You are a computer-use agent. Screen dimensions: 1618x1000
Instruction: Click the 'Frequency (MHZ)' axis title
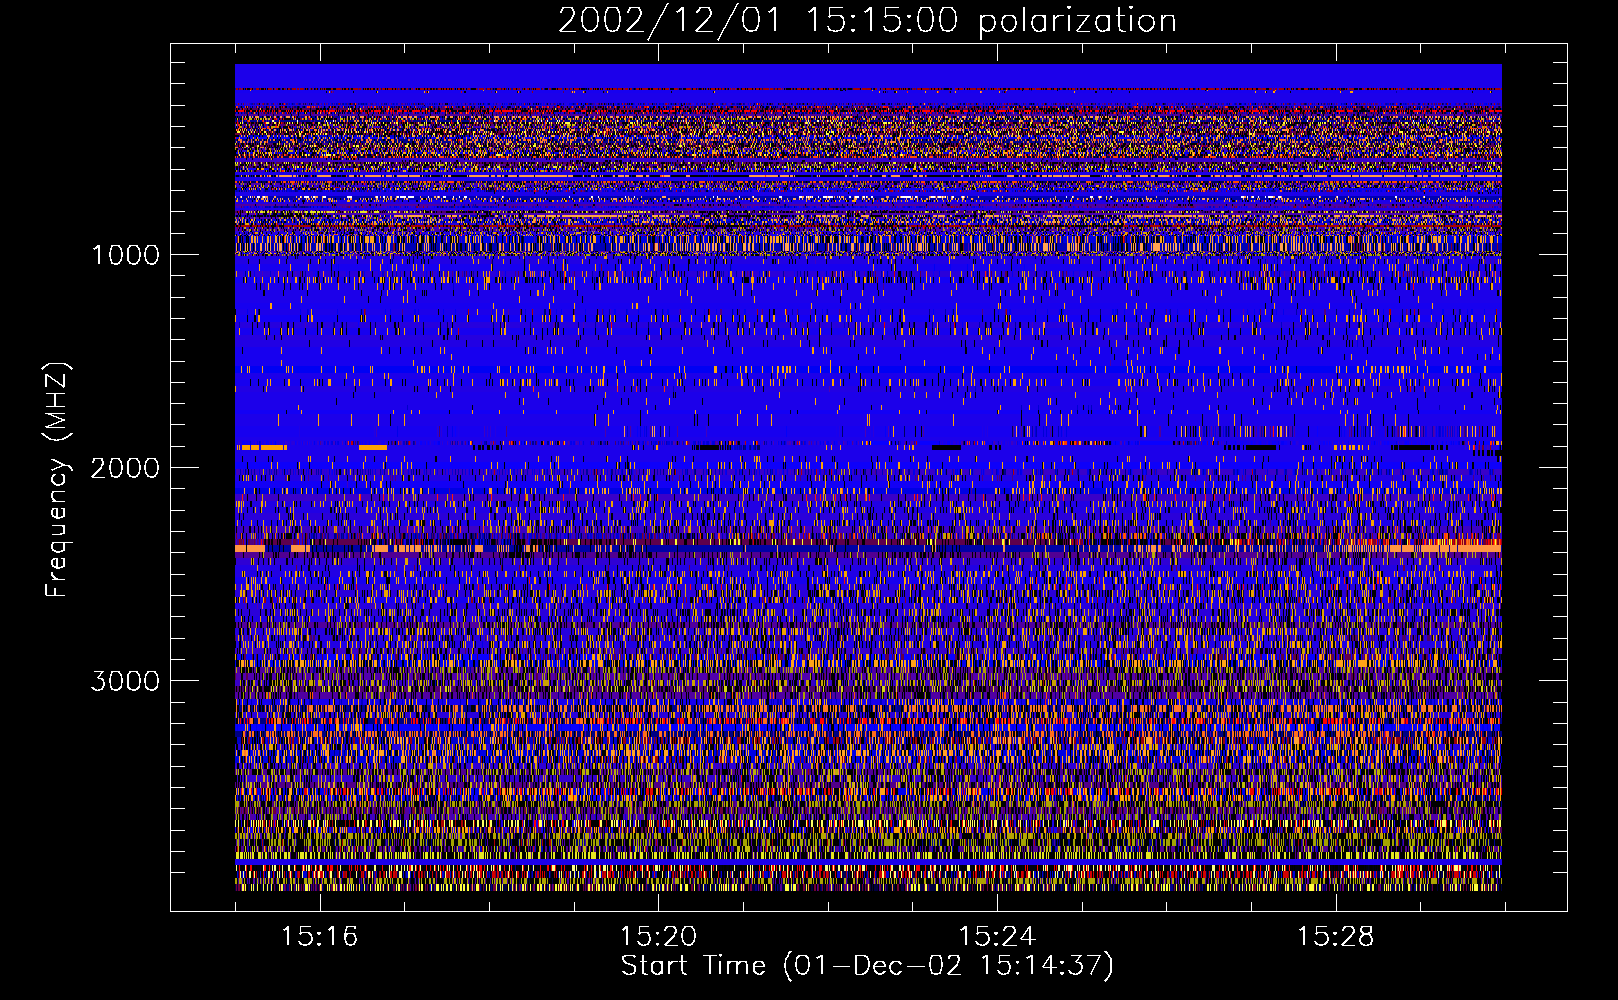(58, 480)
